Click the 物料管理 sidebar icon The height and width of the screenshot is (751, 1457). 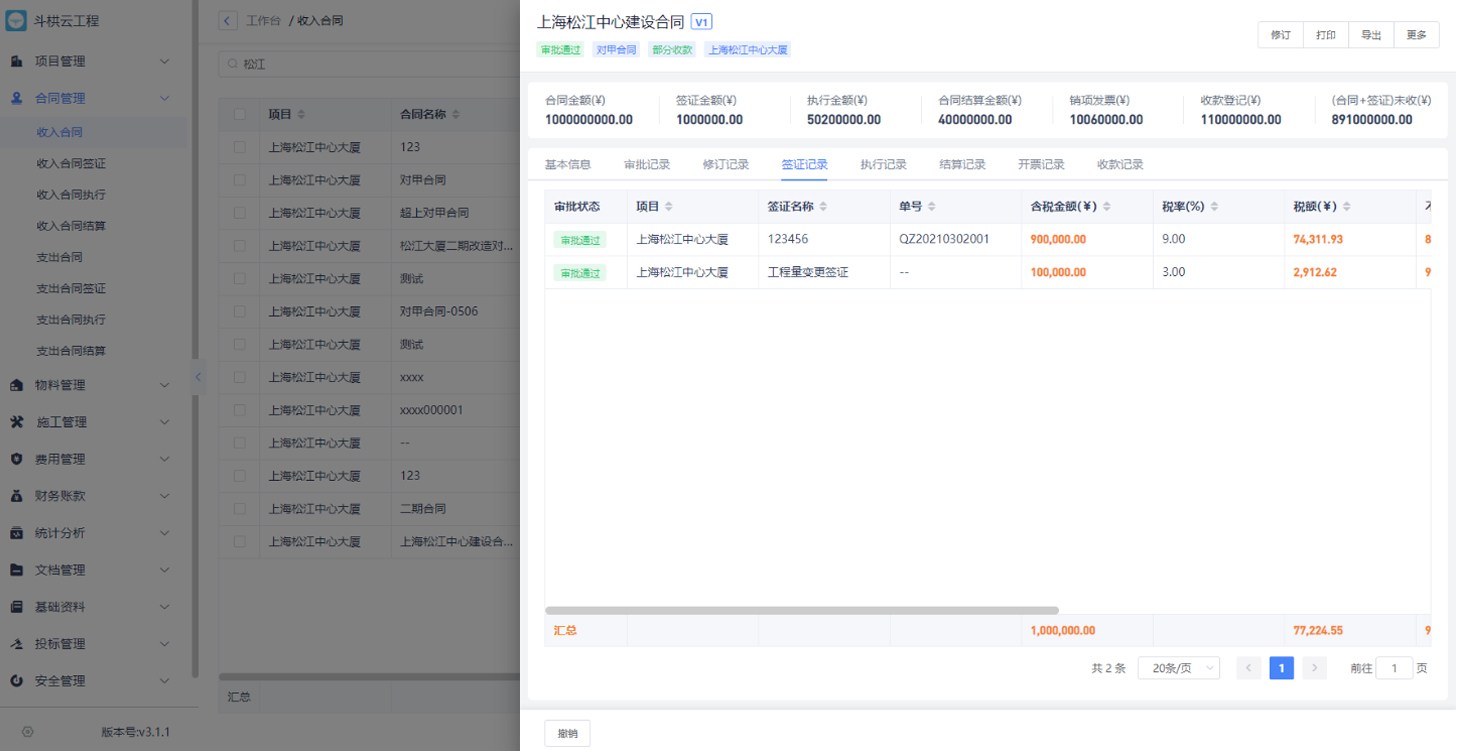click(17, 385)
